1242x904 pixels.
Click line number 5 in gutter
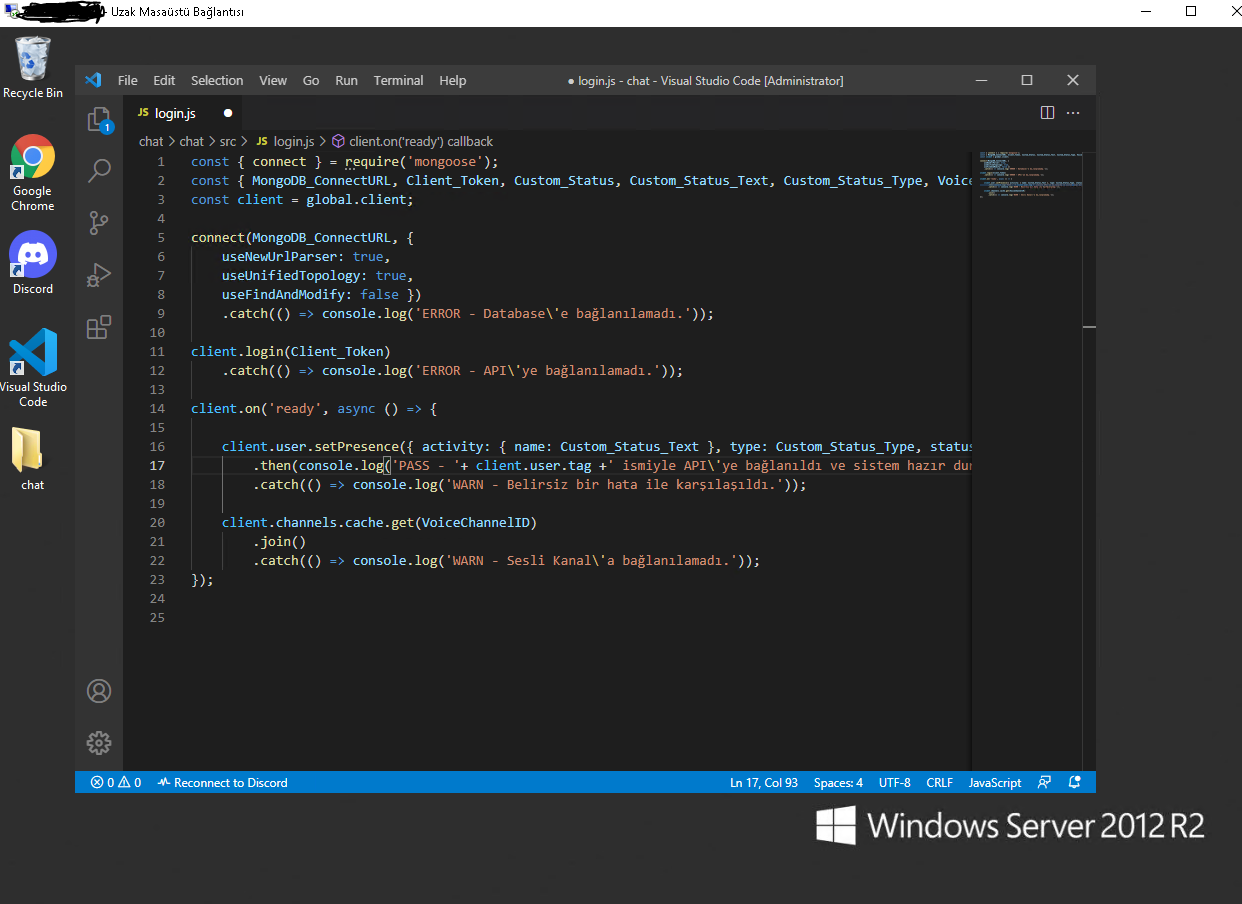[160, 238]
